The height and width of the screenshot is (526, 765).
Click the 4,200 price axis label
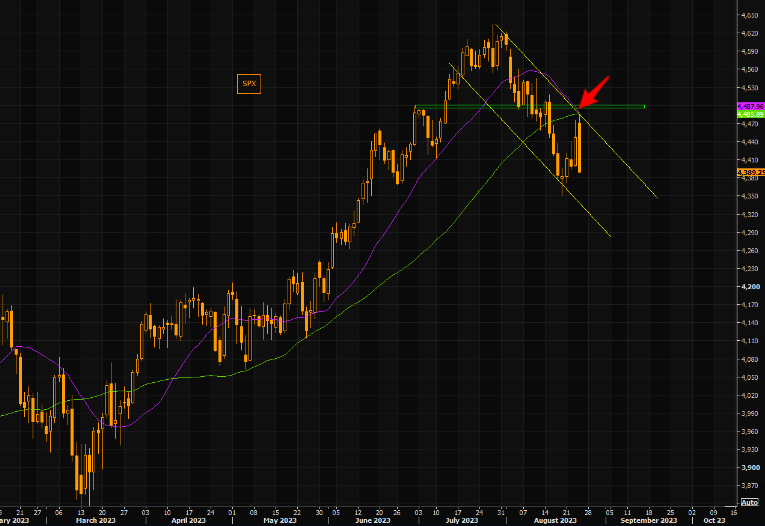click(749, 287)
